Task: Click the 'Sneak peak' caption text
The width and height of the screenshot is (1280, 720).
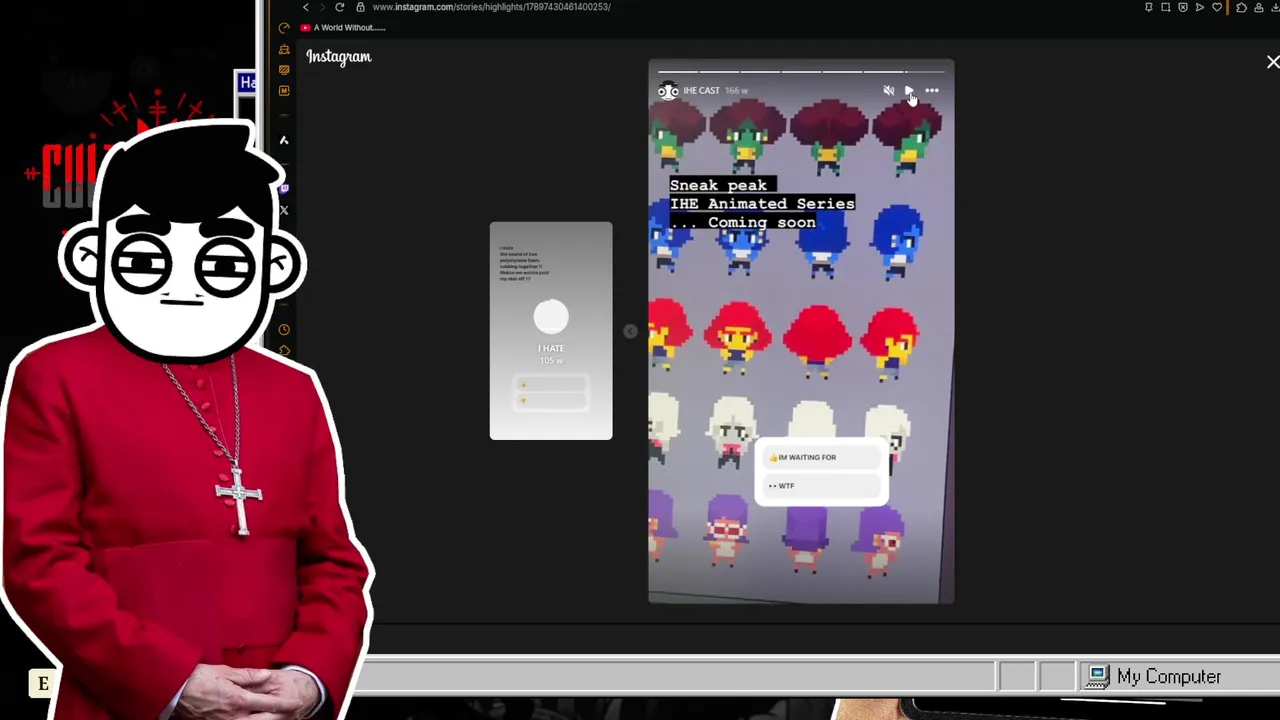Action: (x=719, y=185)
